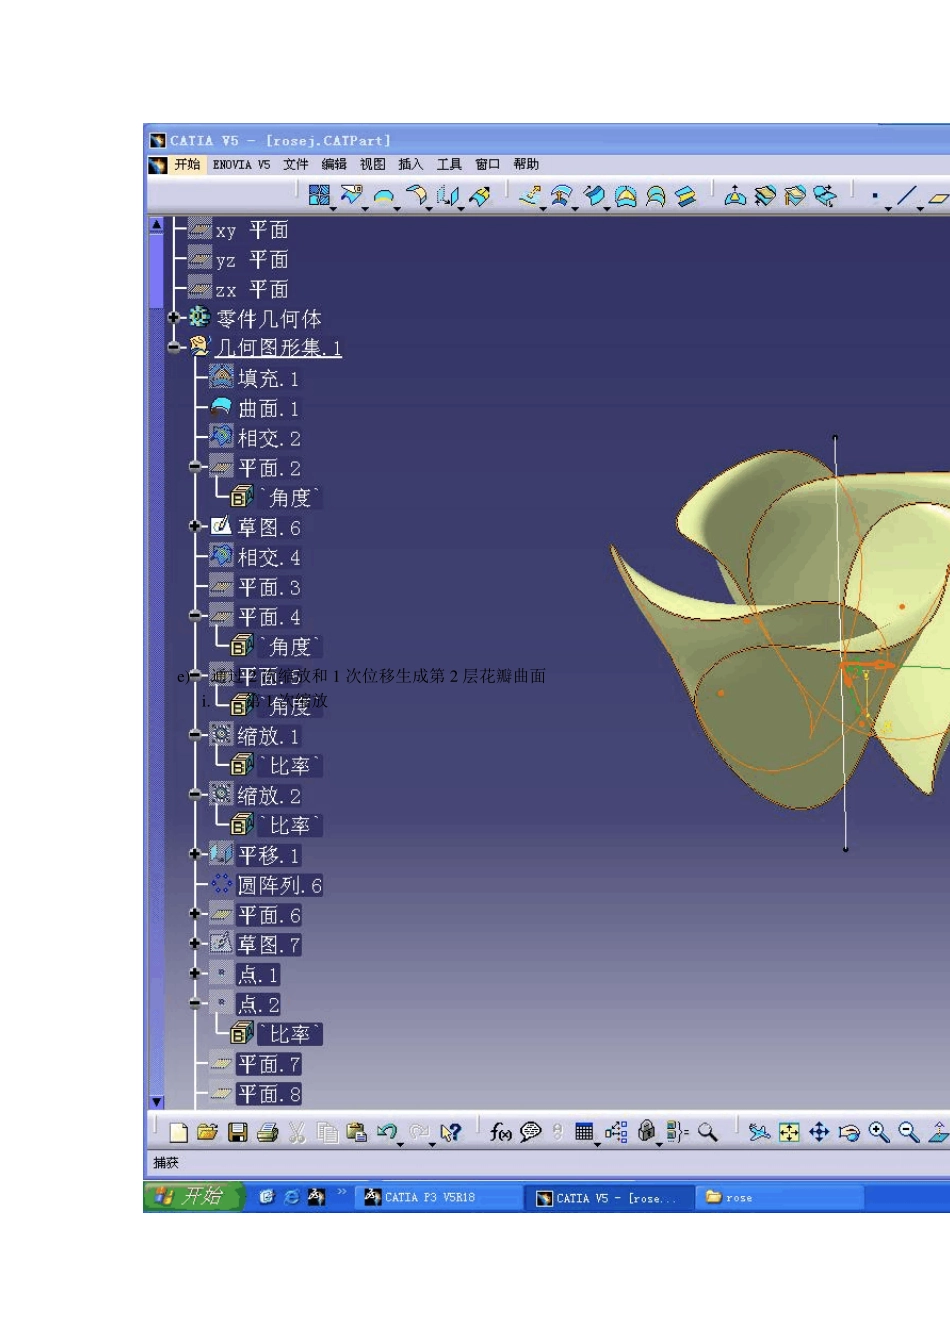
Task: Open the 视图 menu
Action: (x=372, y=165)
